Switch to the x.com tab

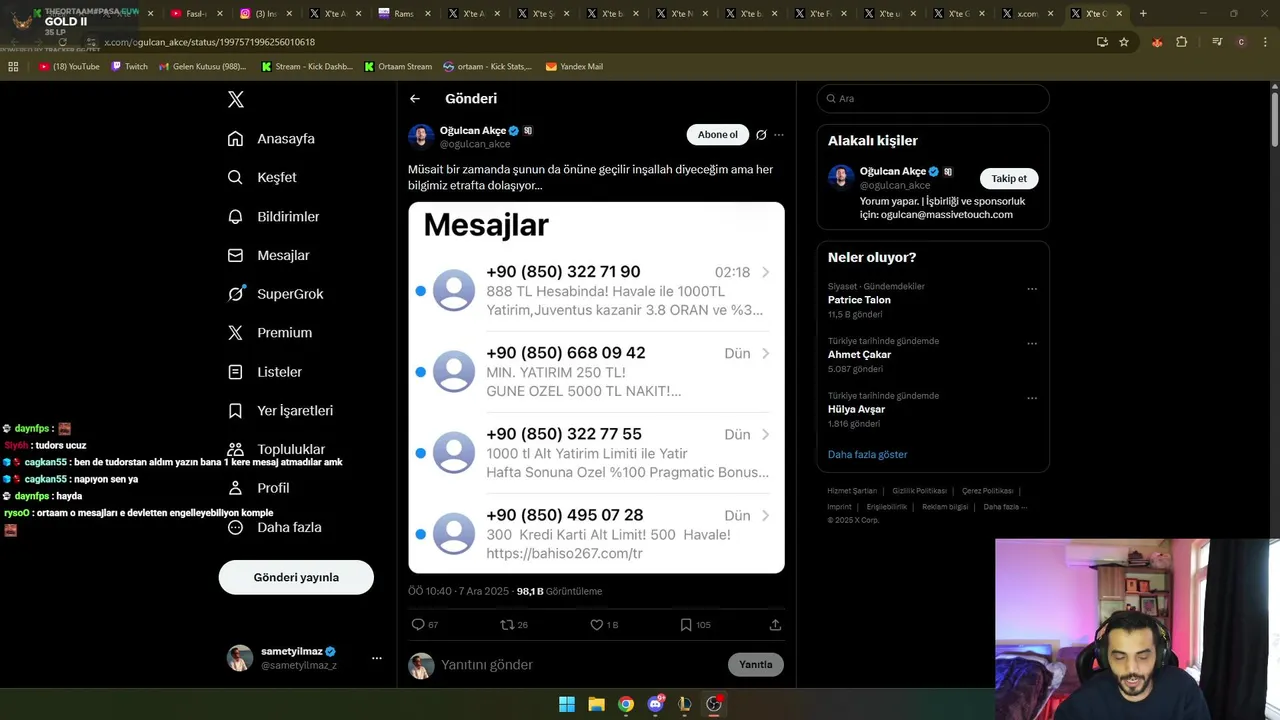[x=1027, y=14]
